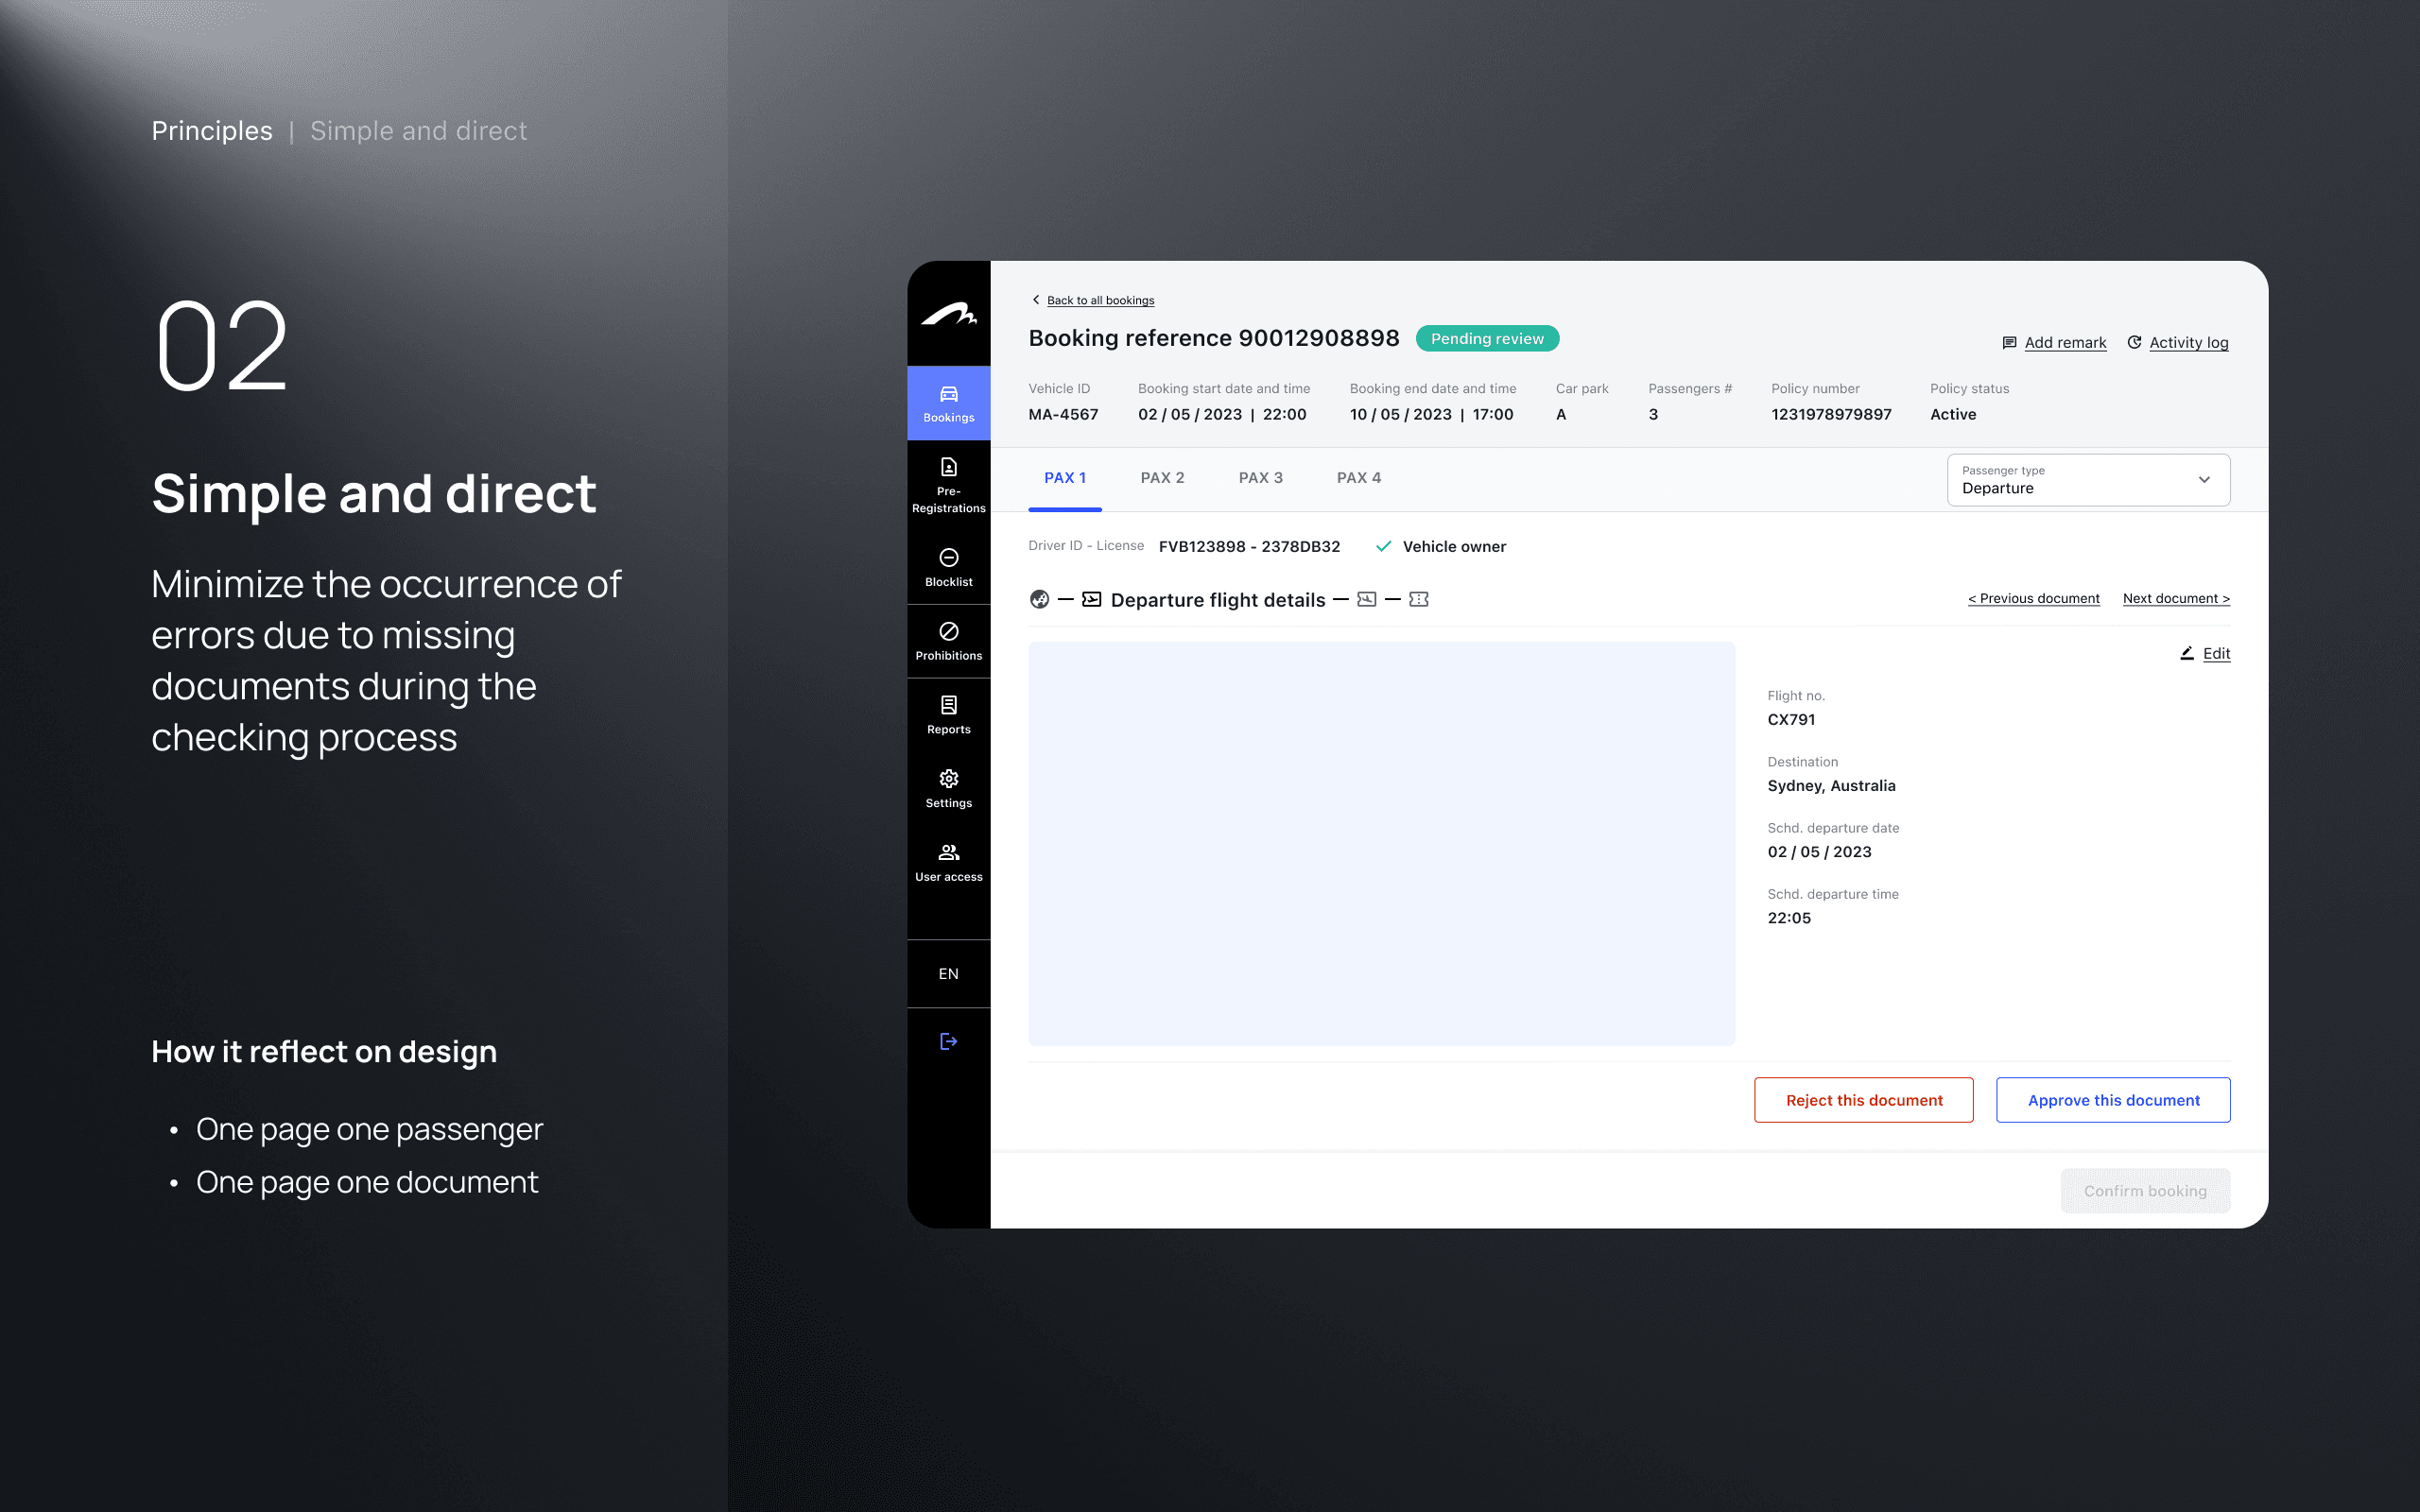Open Bookings in the sidebar
Image resolution: width=2420 pixels, height=1512 pixels.
click(x=948, y=403)
